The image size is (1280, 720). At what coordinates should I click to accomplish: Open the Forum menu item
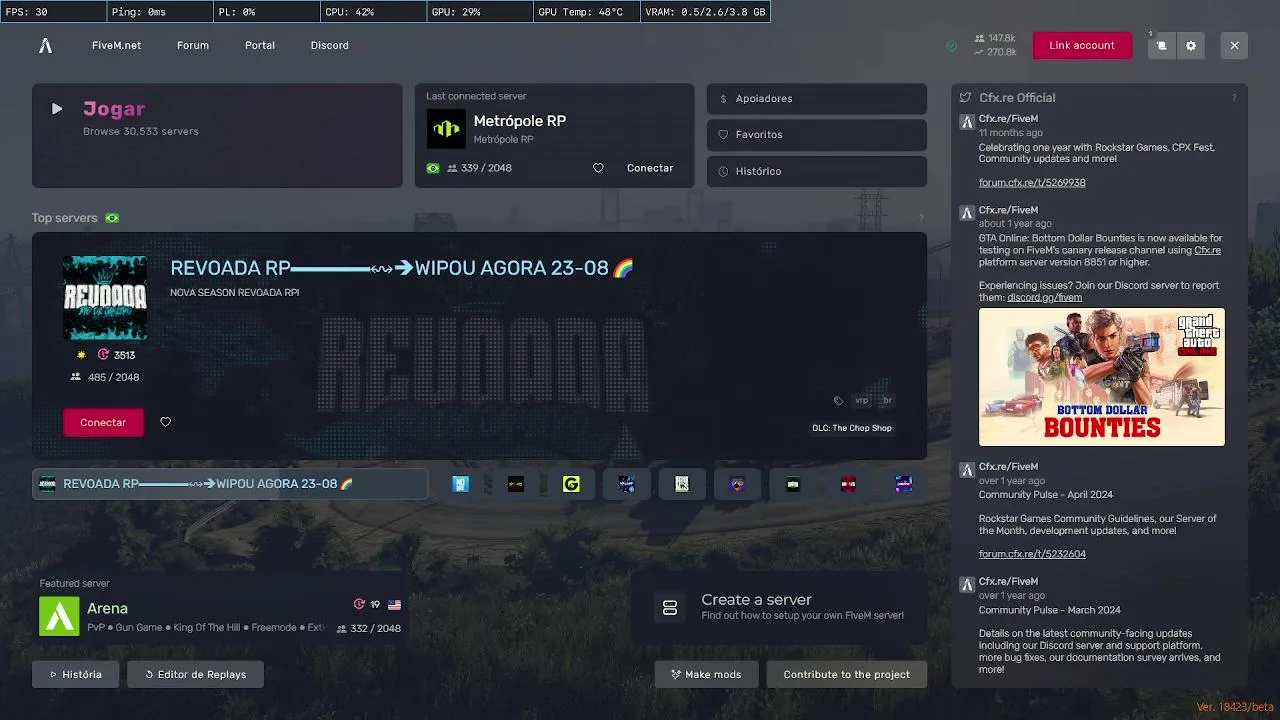(x=193, y=45)
